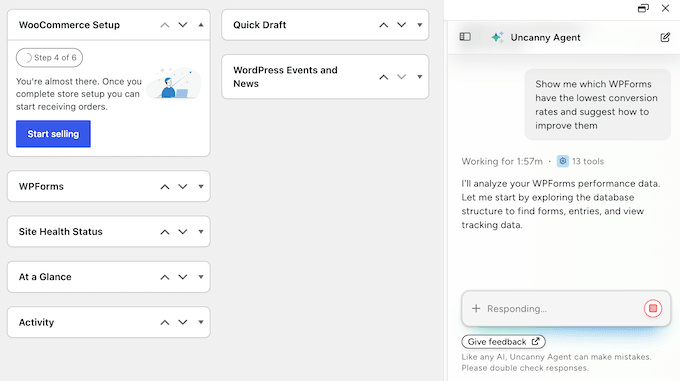Viewport: 680px width, 381px height.
Task: Move Activity widget down
Action: 183,322
